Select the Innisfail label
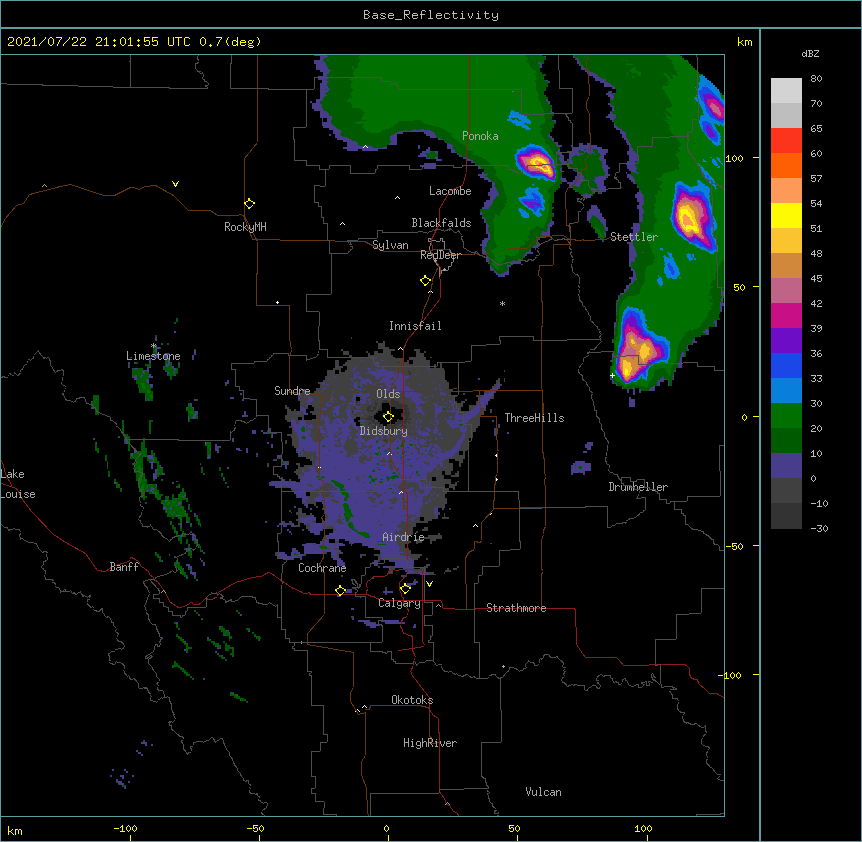 [415, 326]
